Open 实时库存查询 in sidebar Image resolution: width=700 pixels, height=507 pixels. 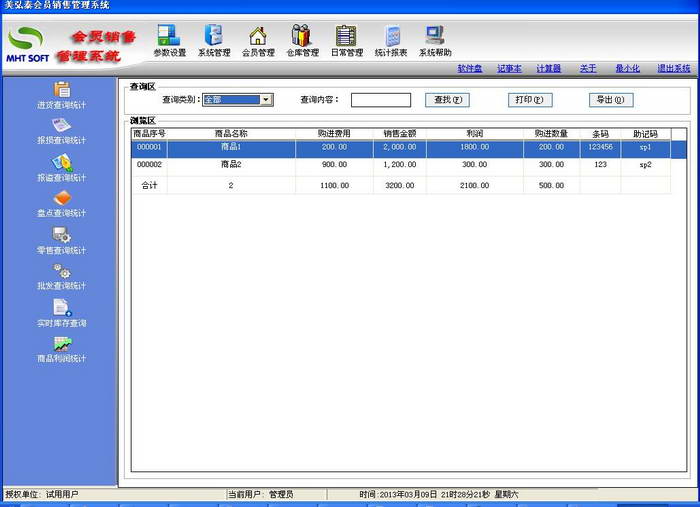click(x=62, y=313)
